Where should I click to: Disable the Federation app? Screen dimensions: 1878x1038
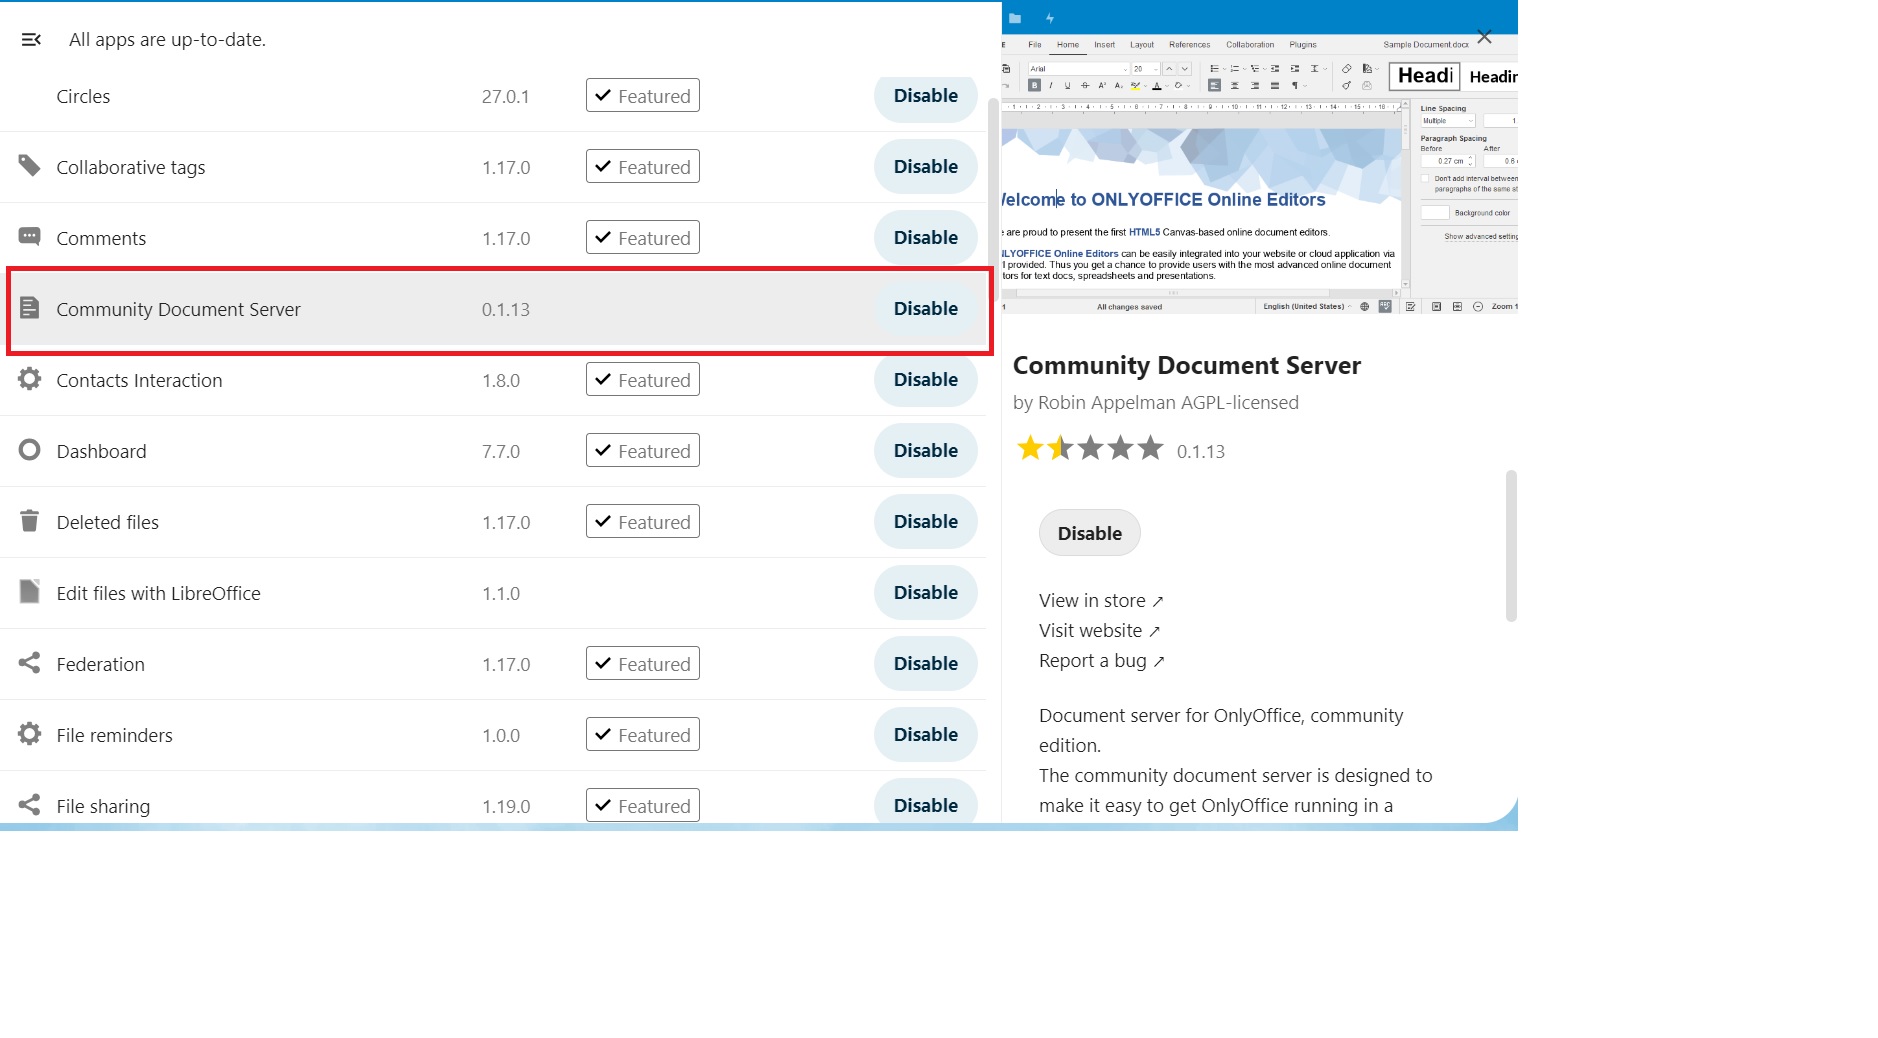(x=926, y=664)
